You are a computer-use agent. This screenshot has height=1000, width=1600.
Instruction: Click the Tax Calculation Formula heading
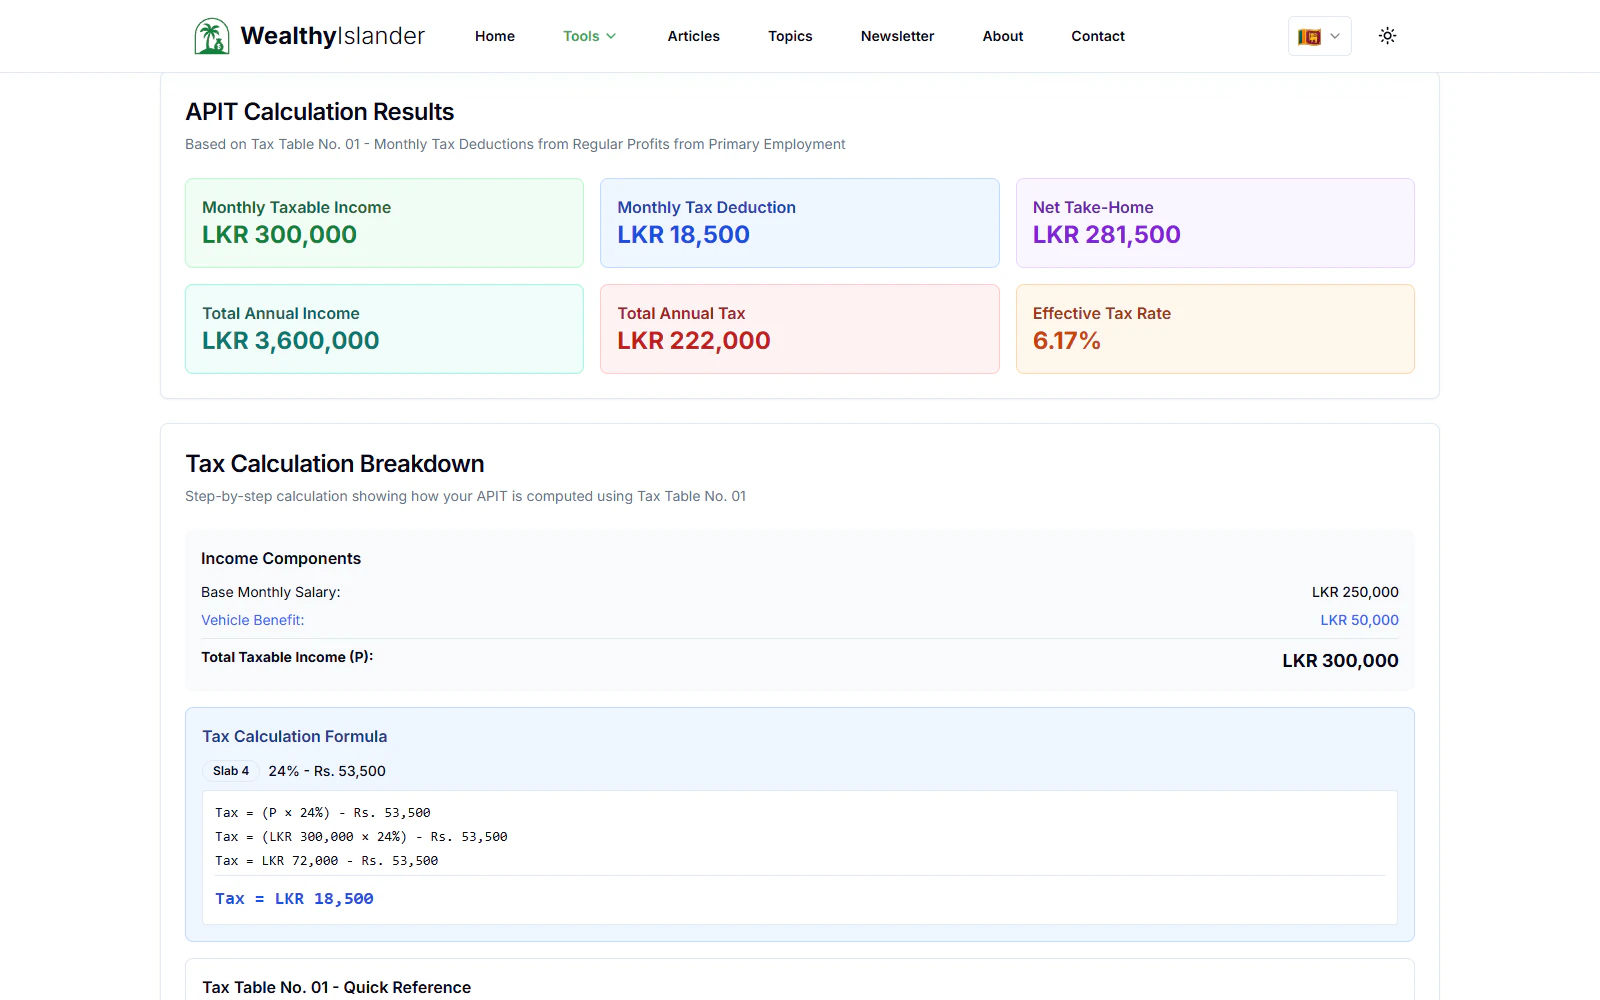(x=295, y=737)
